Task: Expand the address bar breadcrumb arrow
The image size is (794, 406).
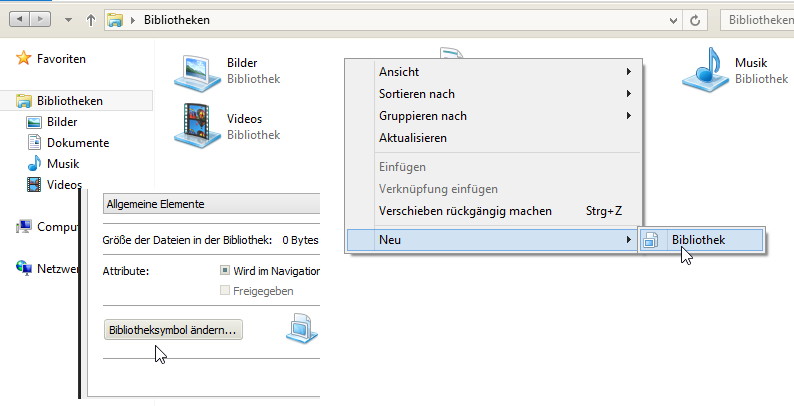Action: [x=133, y=20]
